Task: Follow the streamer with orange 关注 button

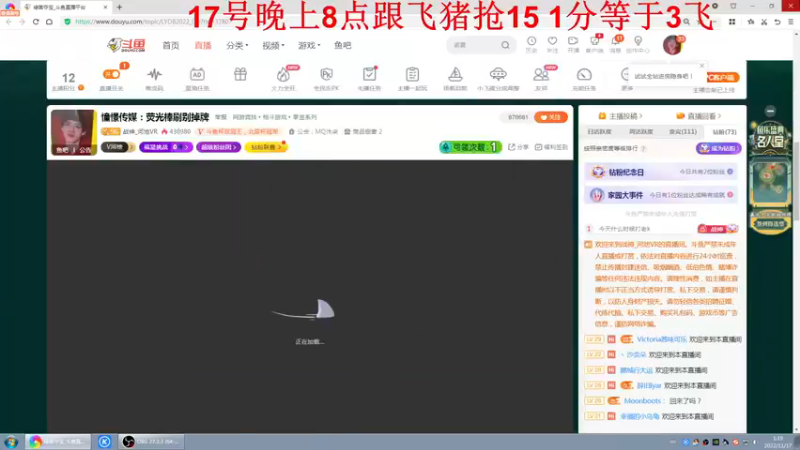Action: (551, 117)
